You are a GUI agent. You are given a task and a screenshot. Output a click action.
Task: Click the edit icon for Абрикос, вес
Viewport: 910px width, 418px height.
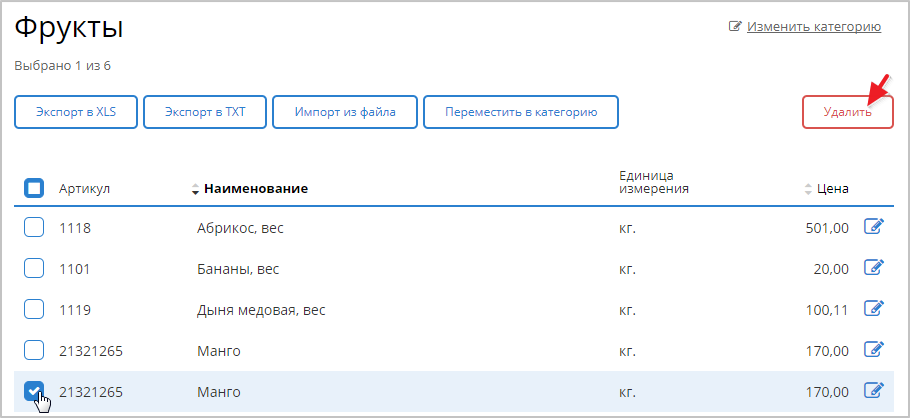(x=874, y=228)
